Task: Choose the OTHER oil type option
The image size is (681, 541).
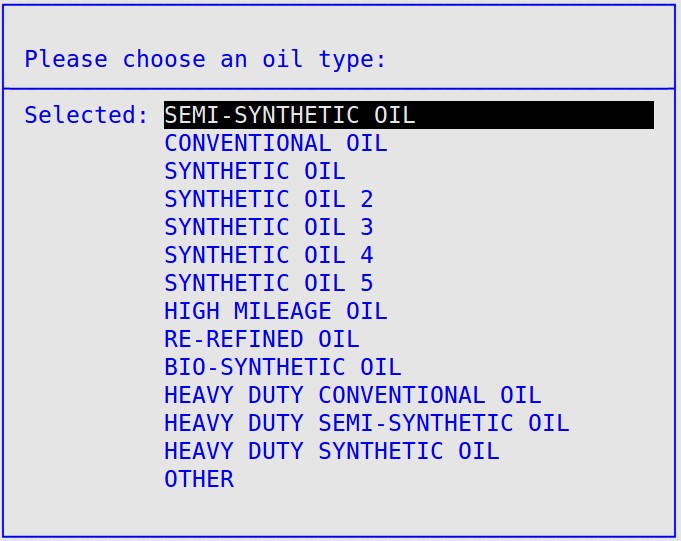Action: click(x=199, y=479)
